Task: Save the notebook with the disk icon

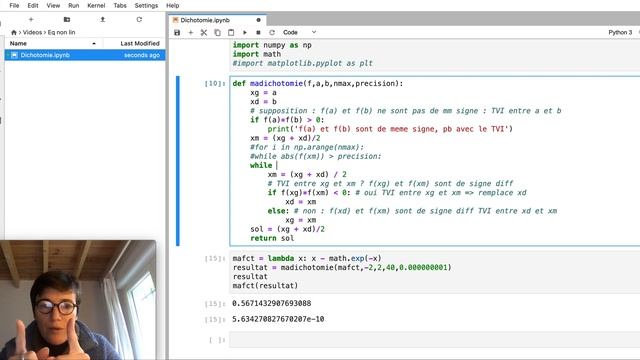Action: coord(177,32)
